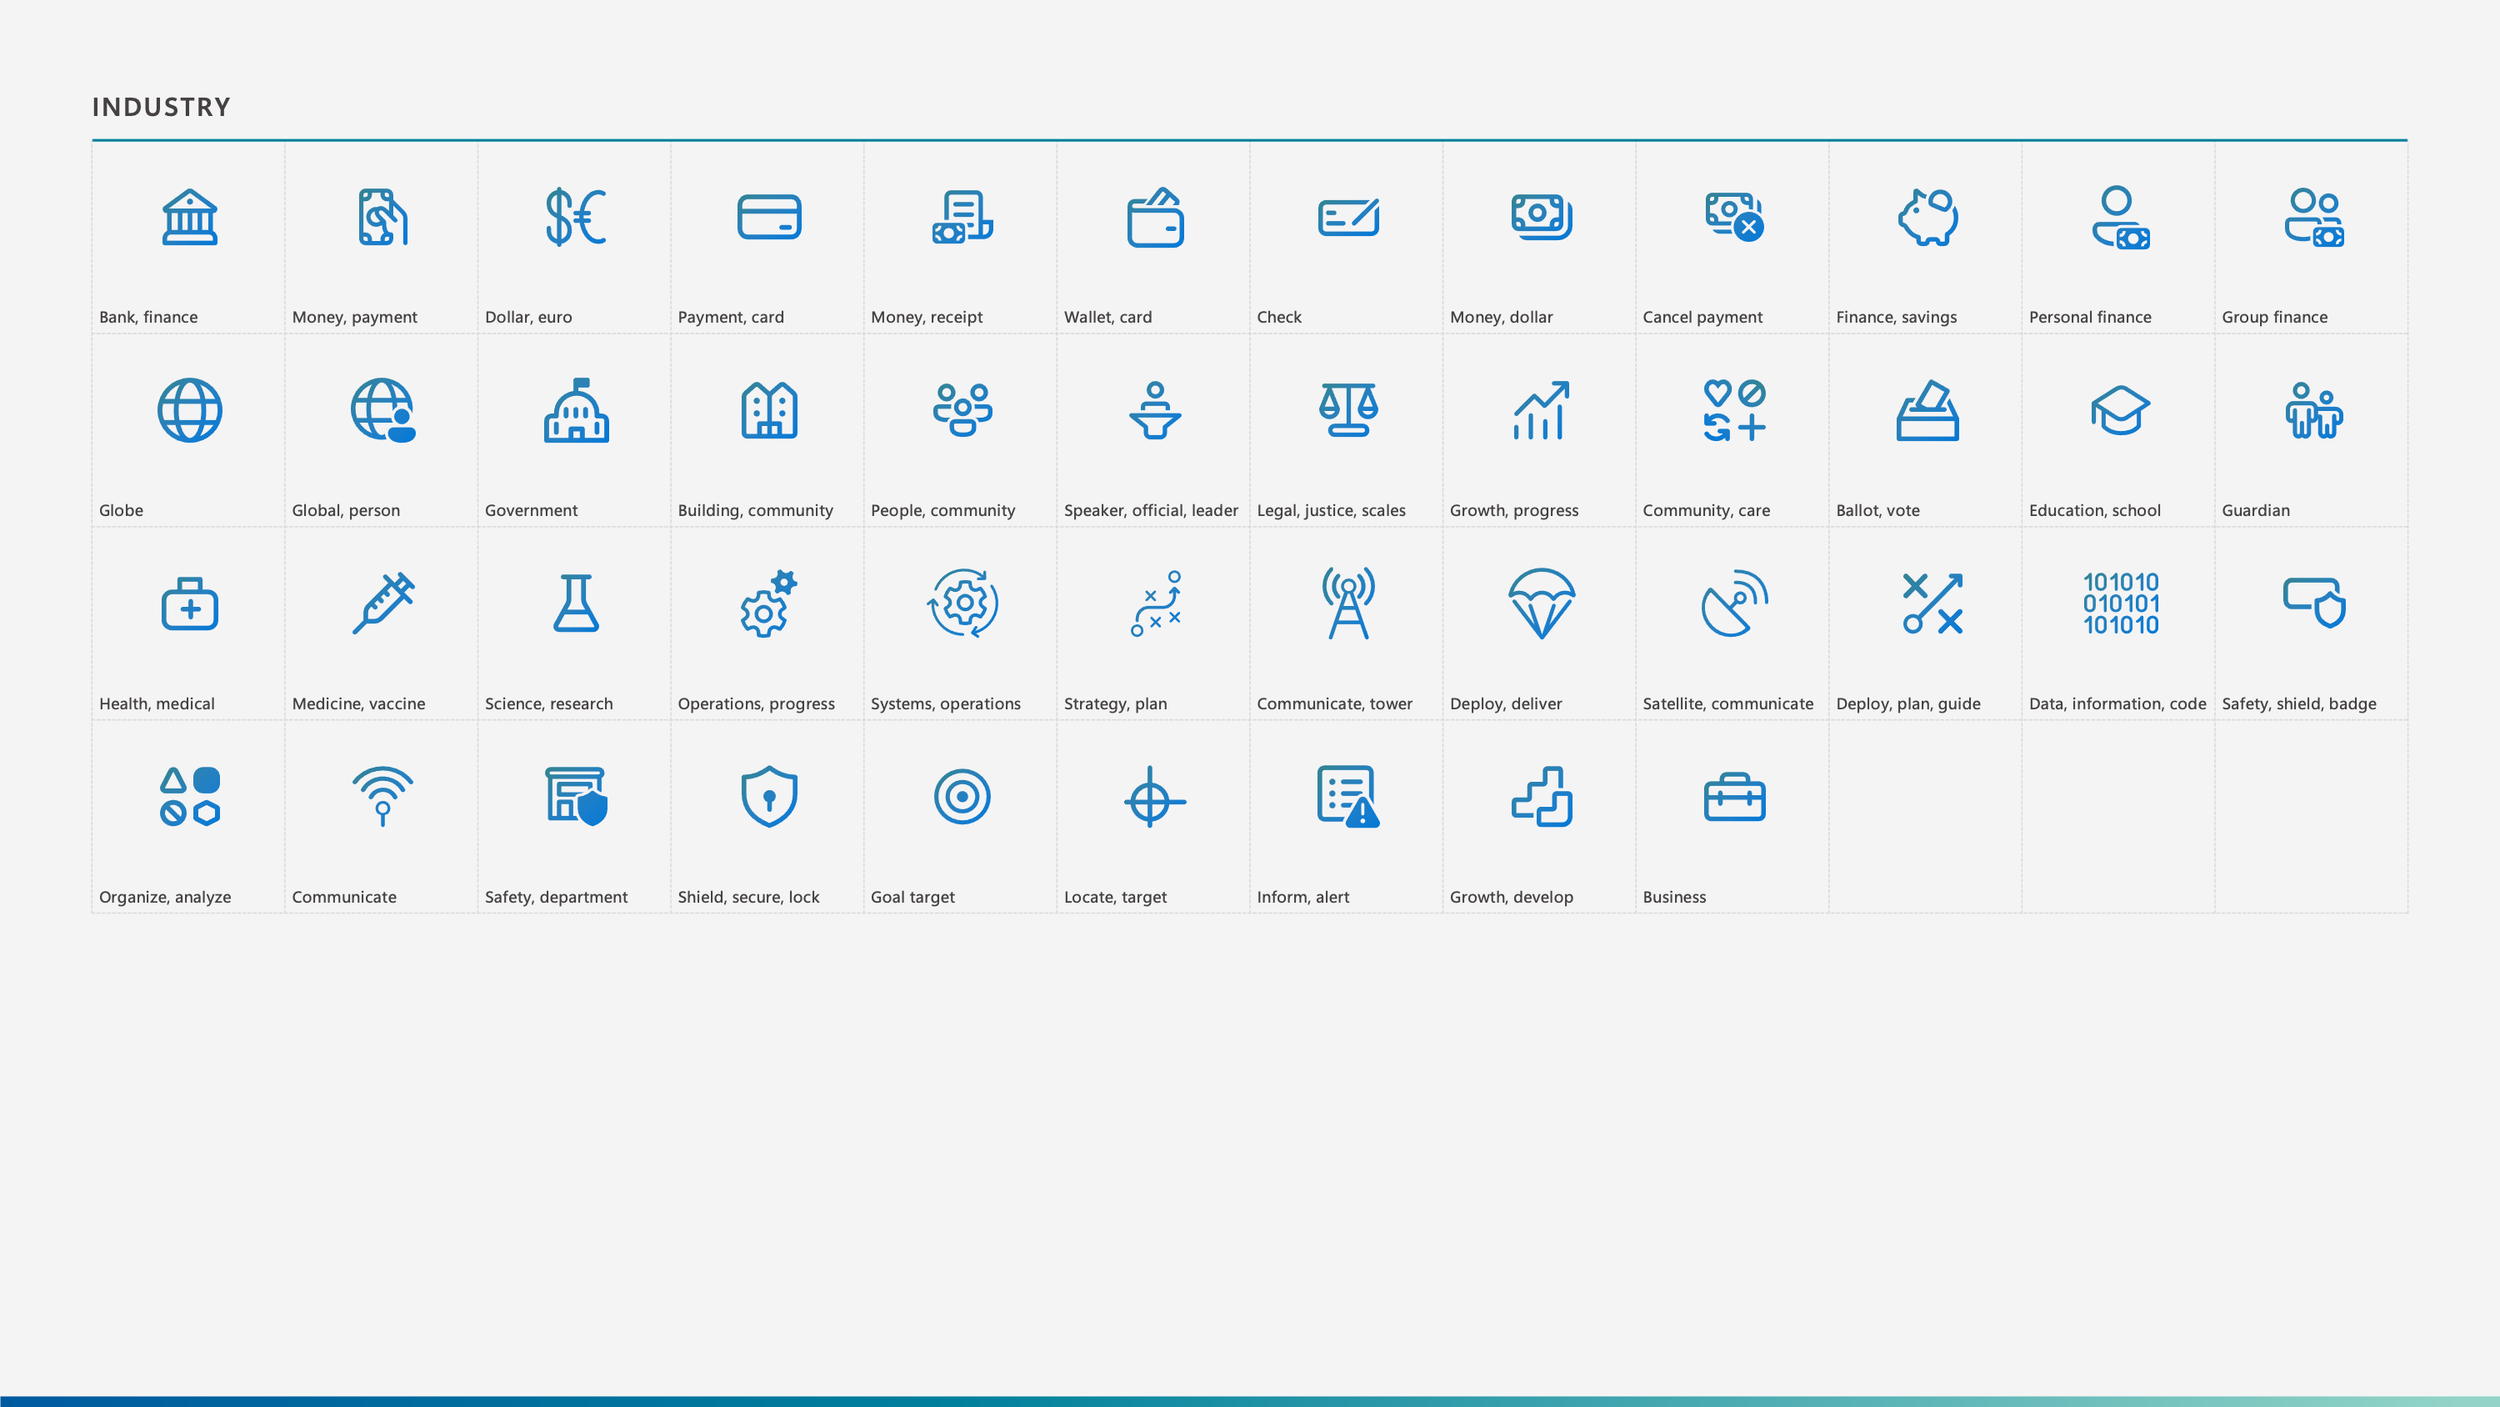The height and width of the screenshot is (1407, 2500).
Task: Click the Globe icon
Action: click(189, 410)
